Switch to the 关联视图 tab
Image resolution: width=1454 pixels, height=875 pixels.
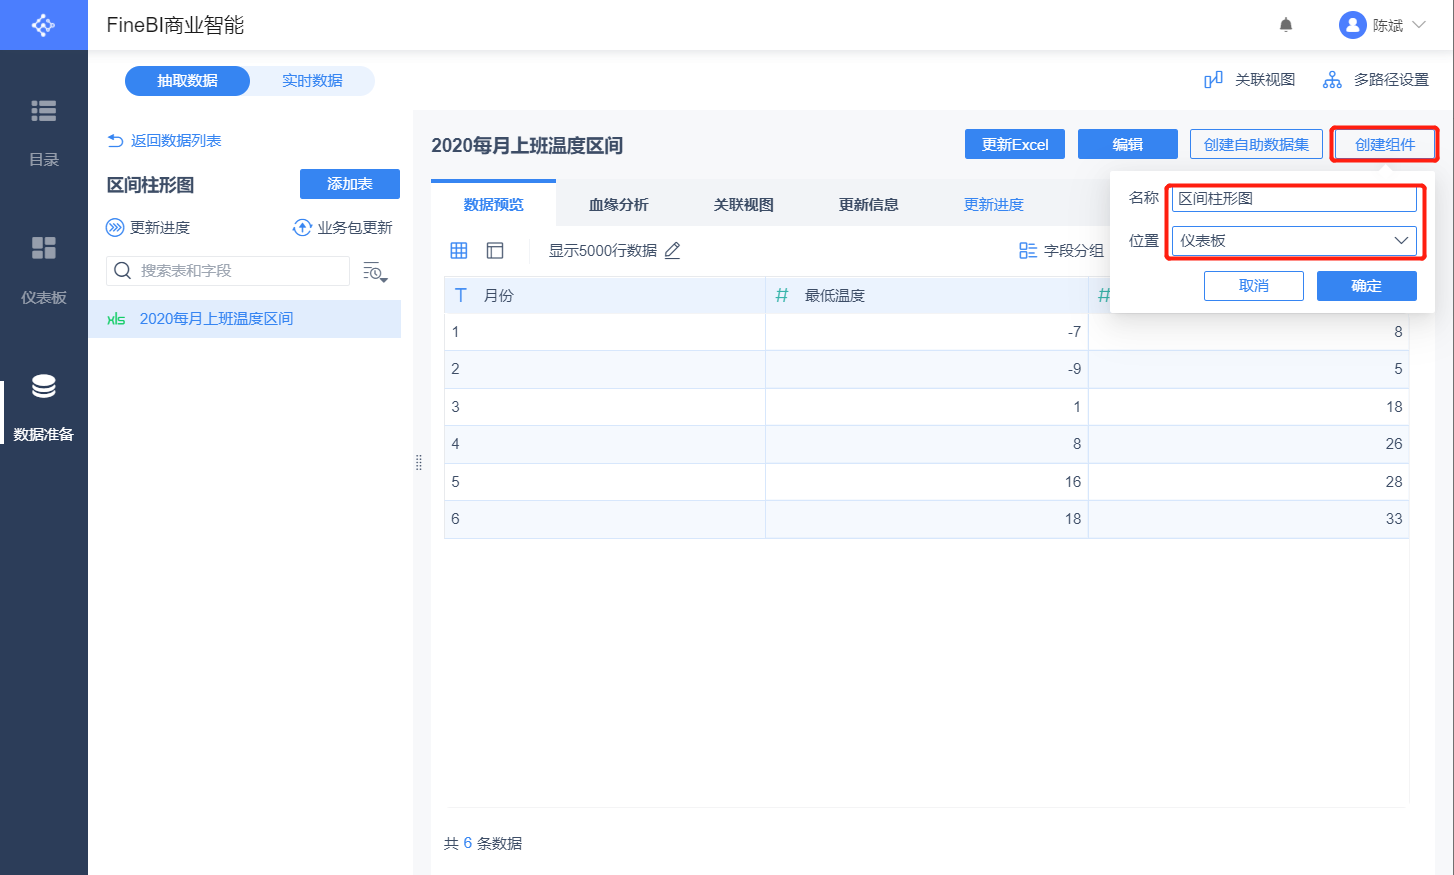744,204
